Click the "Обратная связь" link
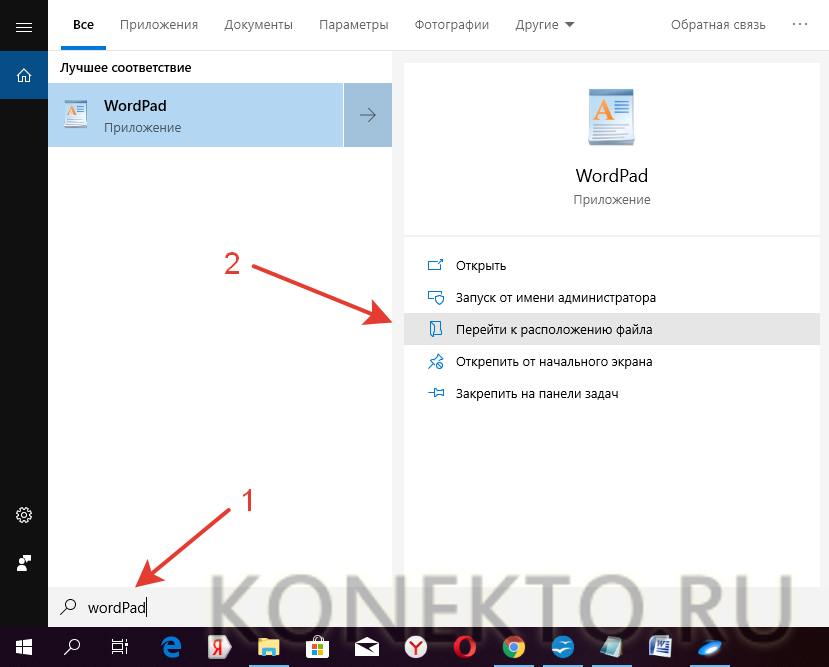 coord(718,24)
